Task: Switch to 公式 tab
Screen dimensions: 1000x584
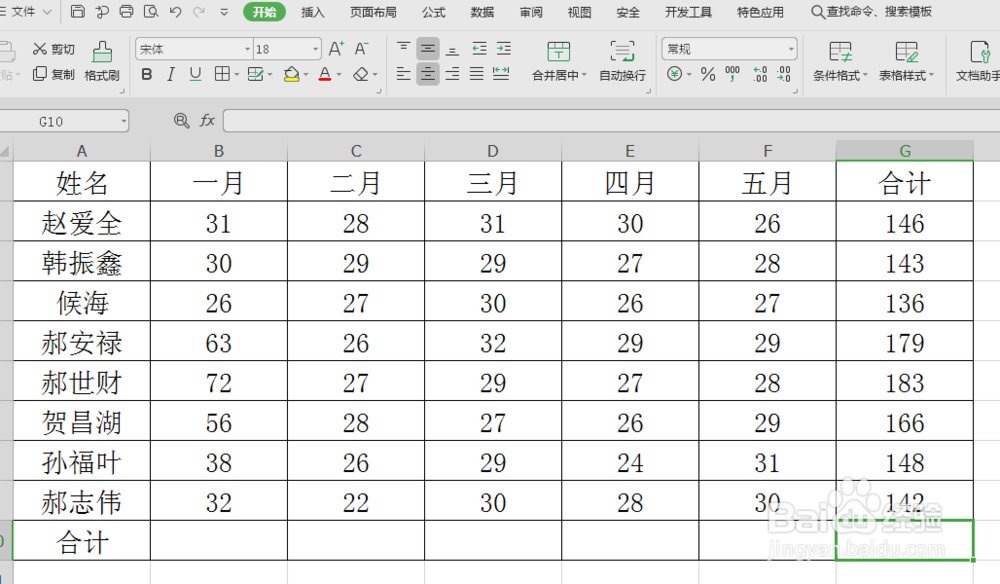Action: tap(434, 12)
